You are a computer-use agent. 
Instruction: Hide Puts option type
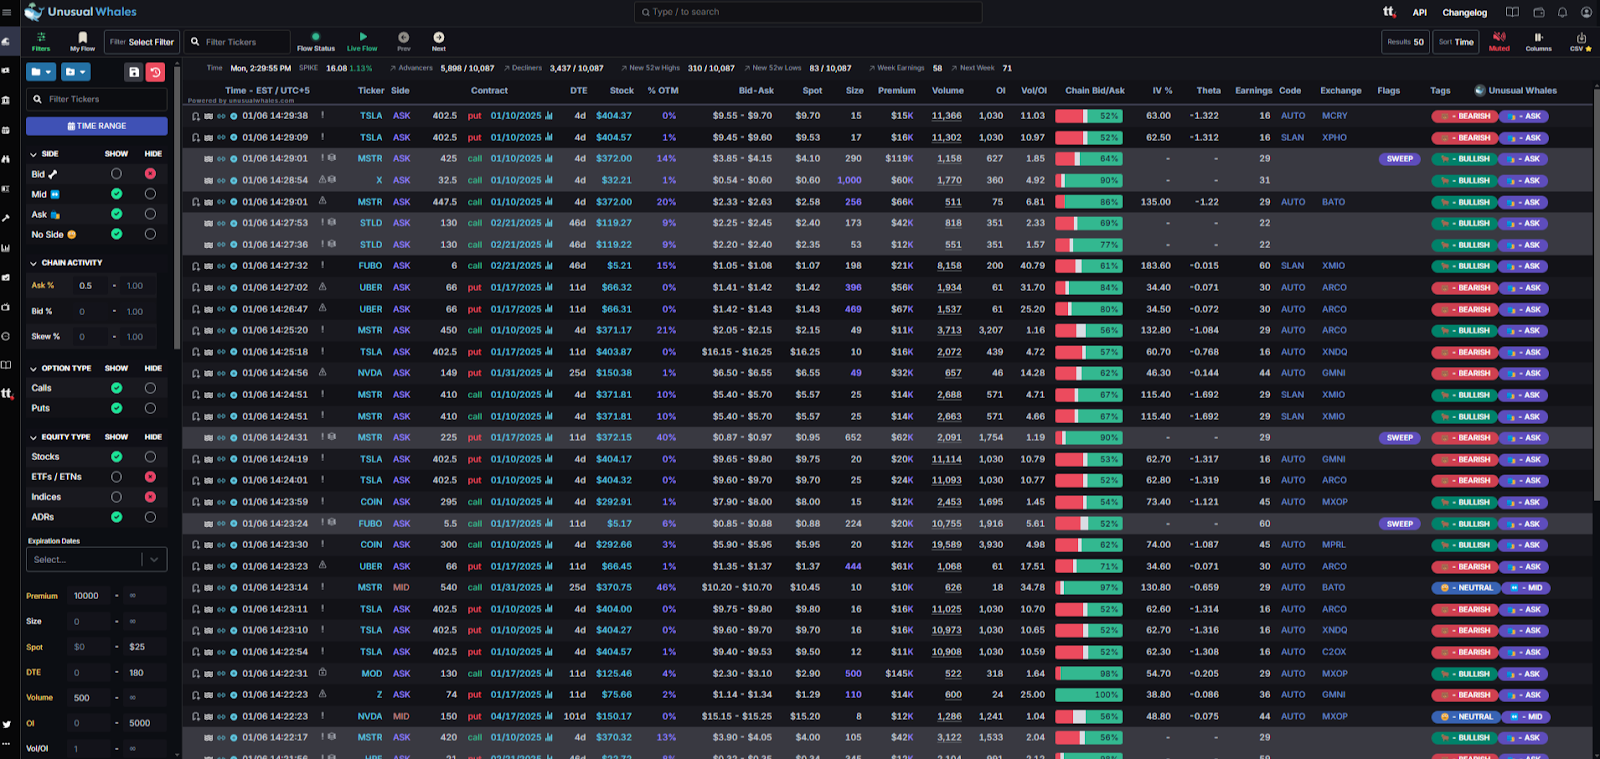(x=150, y=408)
